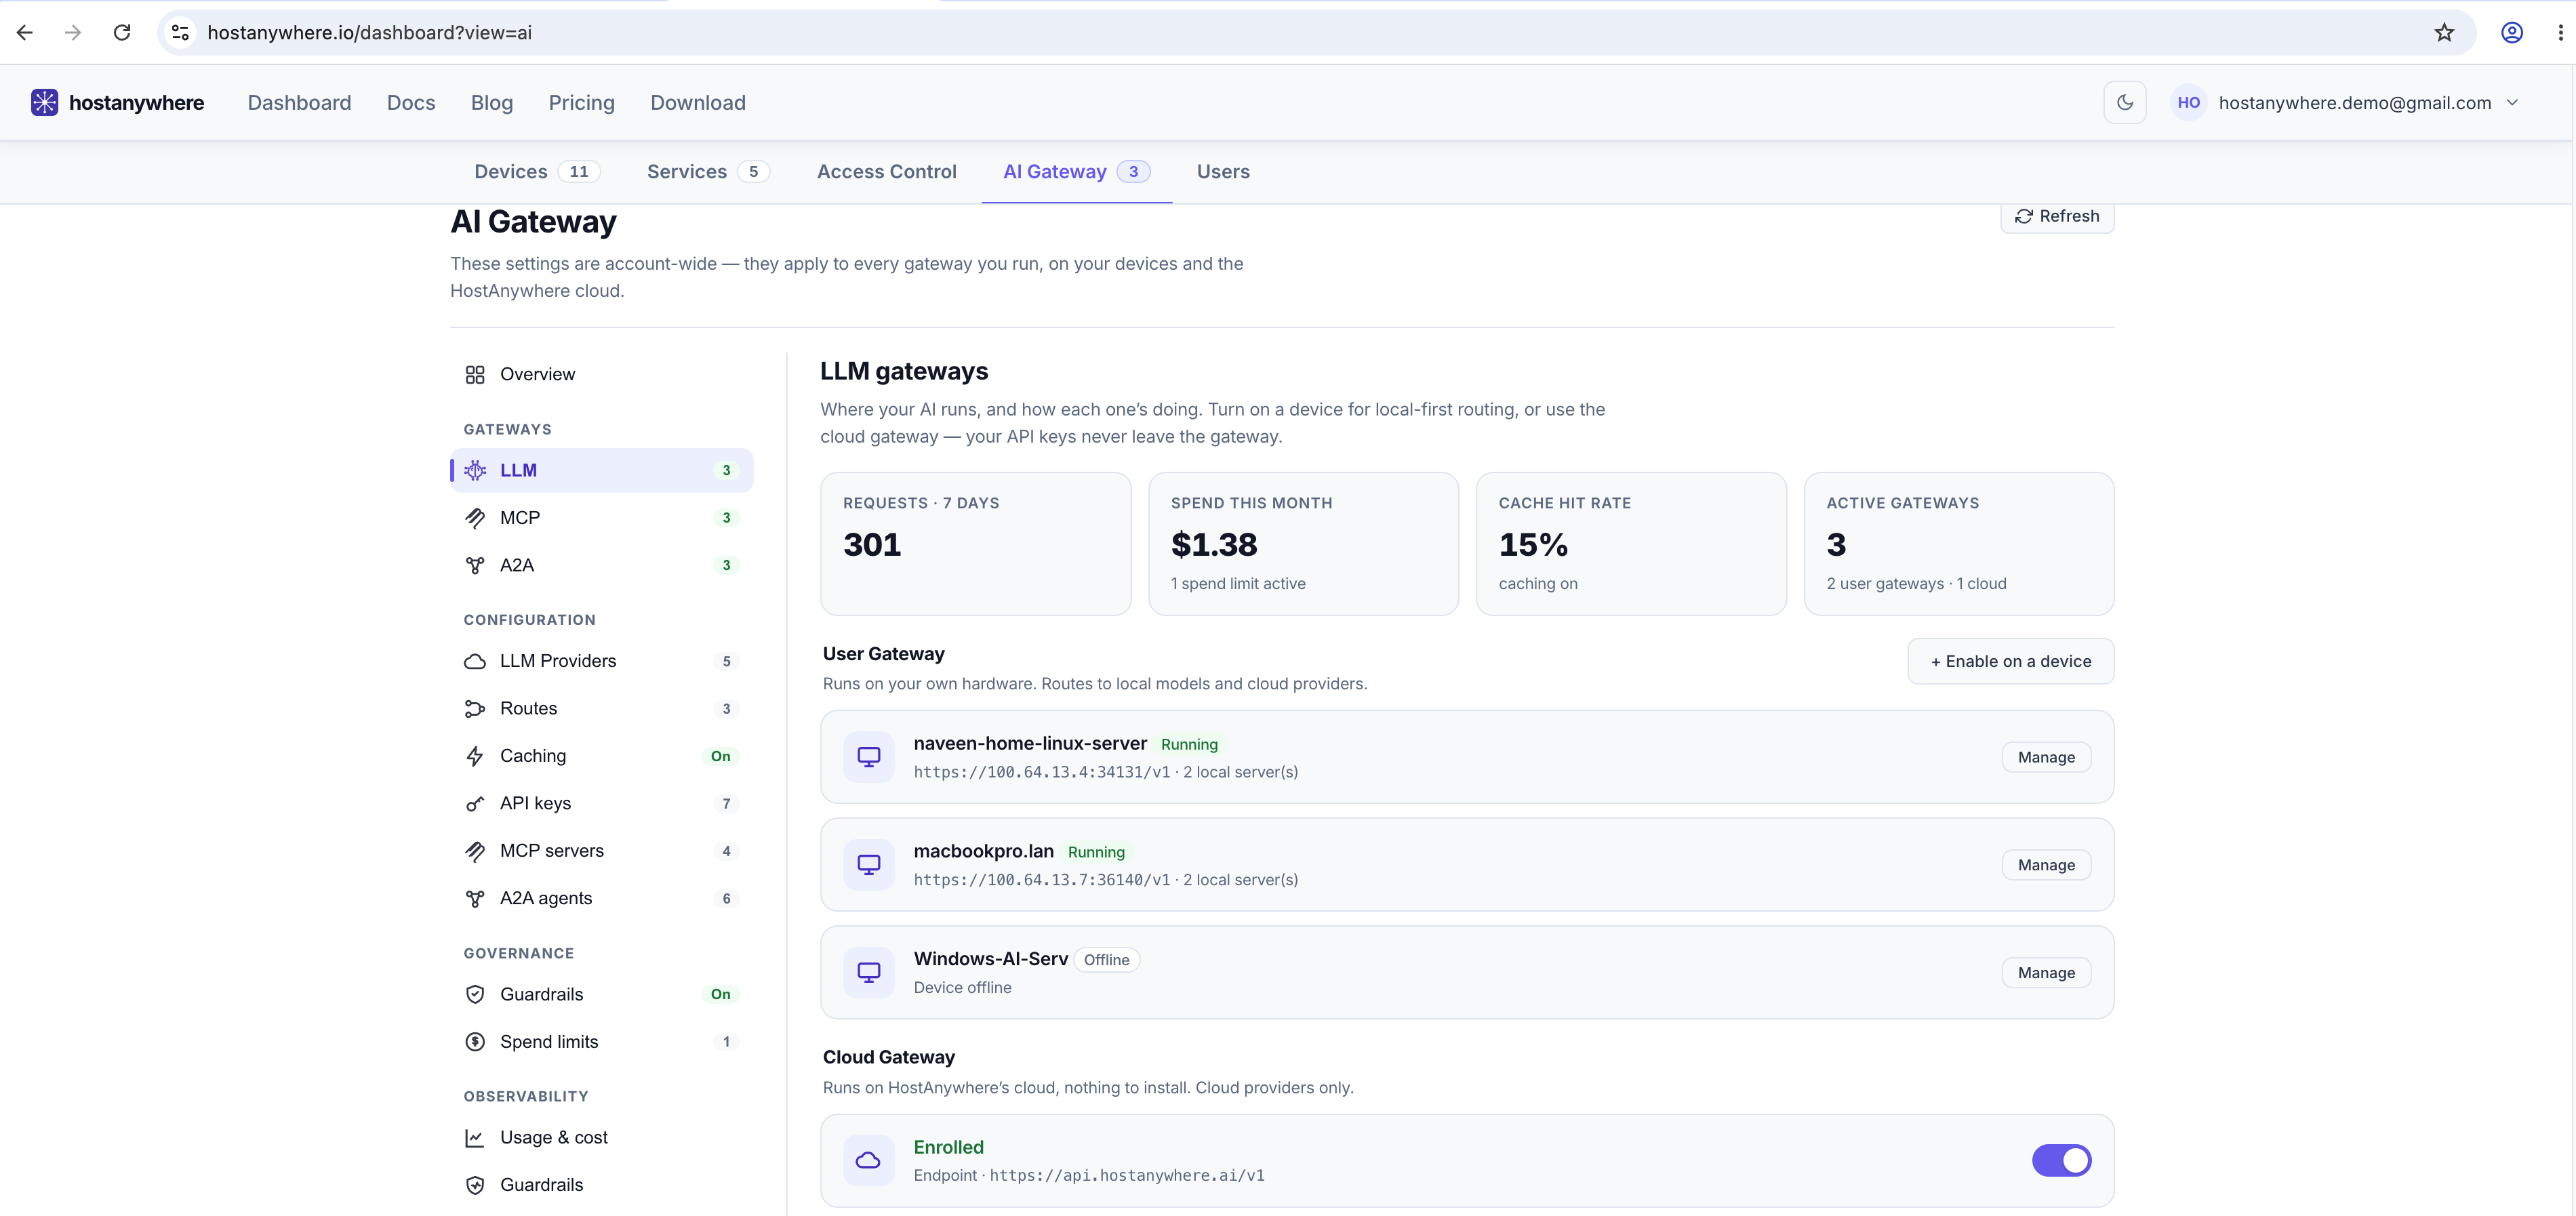Click the naveen-home-linux-server monitor icon
2576x1216 pixels.
tap(869, 757)
